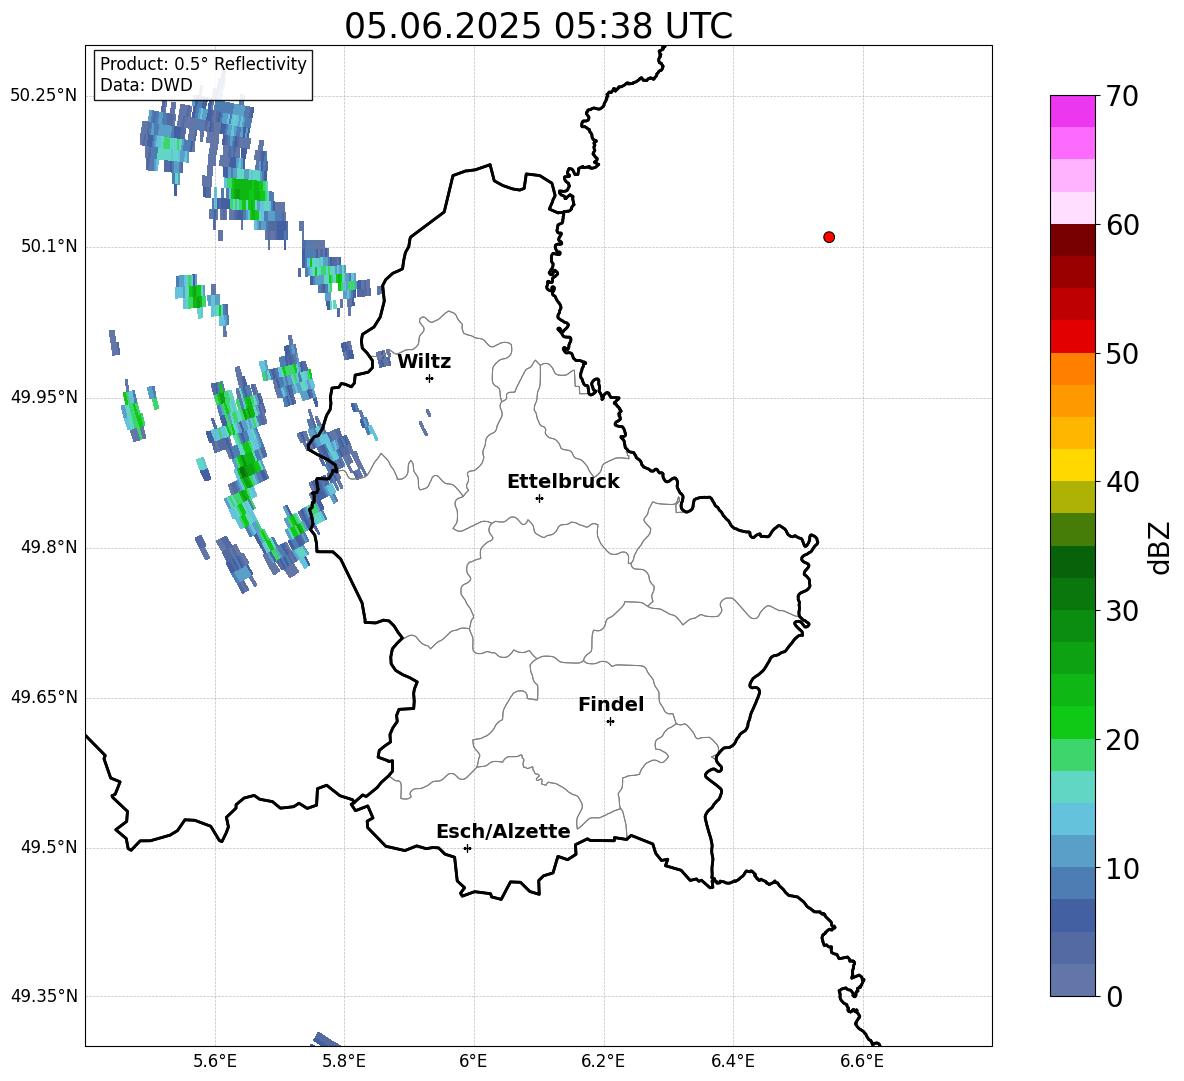Viewport: 1184px width, 1081px height.
Task: Click the 70 tick on colorbar
Action: [x=1122, y=96]
